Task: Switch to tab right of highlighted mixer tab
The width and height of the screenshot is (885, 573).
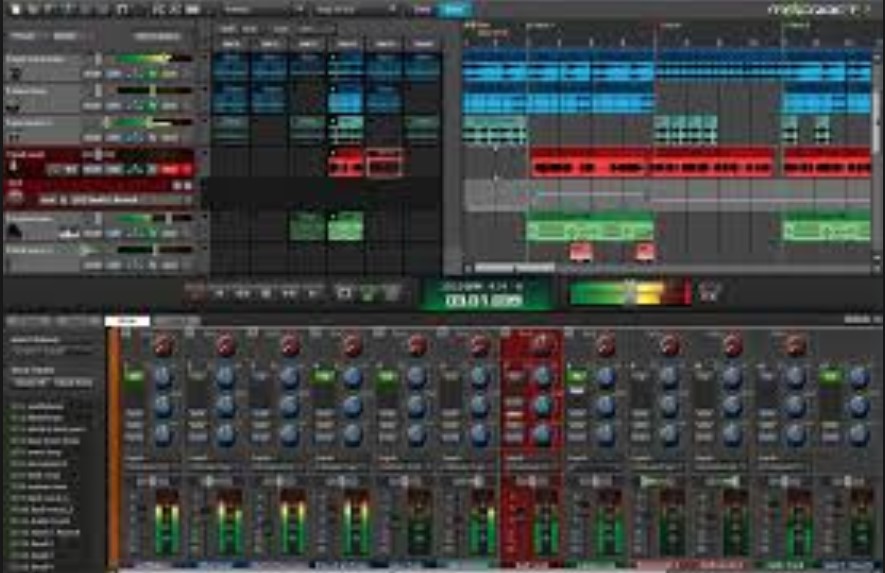Action: [x=176, y=321]
